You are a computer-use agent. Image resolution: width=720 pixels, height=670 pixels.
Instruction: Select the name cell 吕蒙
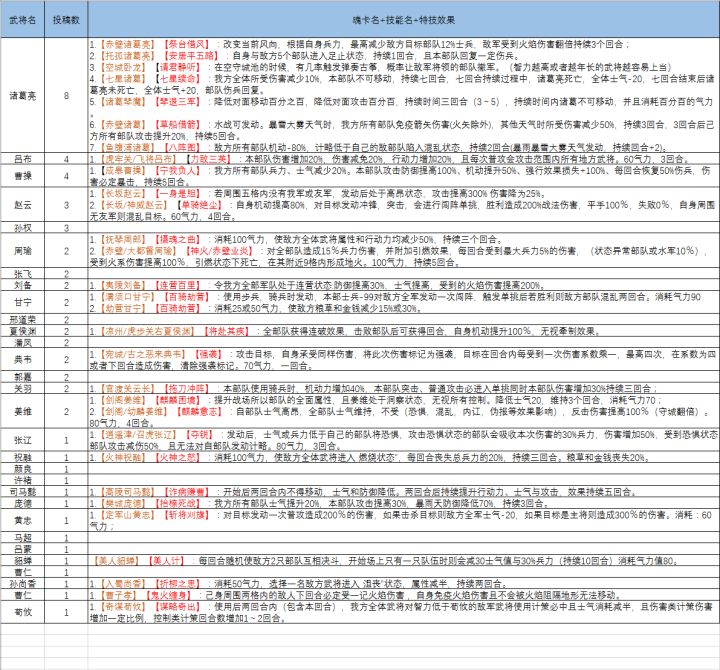(22, 549)
